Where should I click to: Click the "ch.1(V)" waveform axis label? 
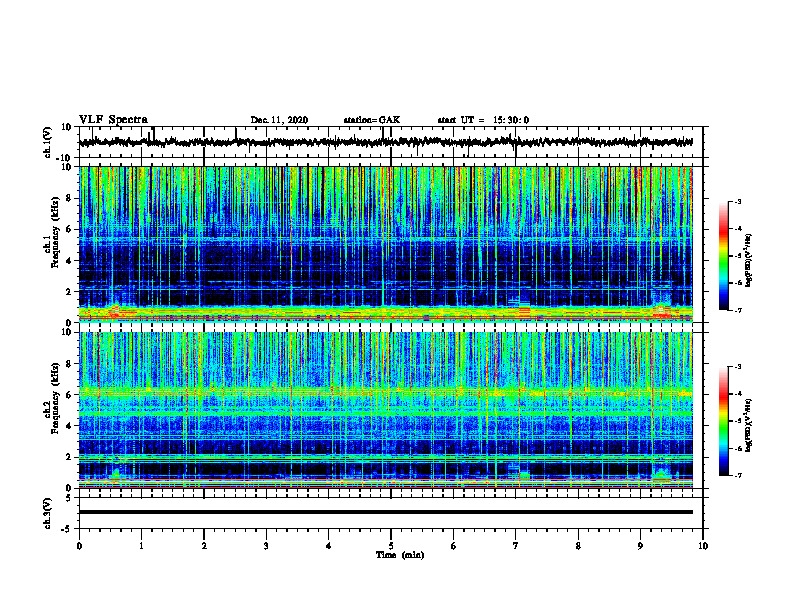pyautogui.click(x=48, y=142)
